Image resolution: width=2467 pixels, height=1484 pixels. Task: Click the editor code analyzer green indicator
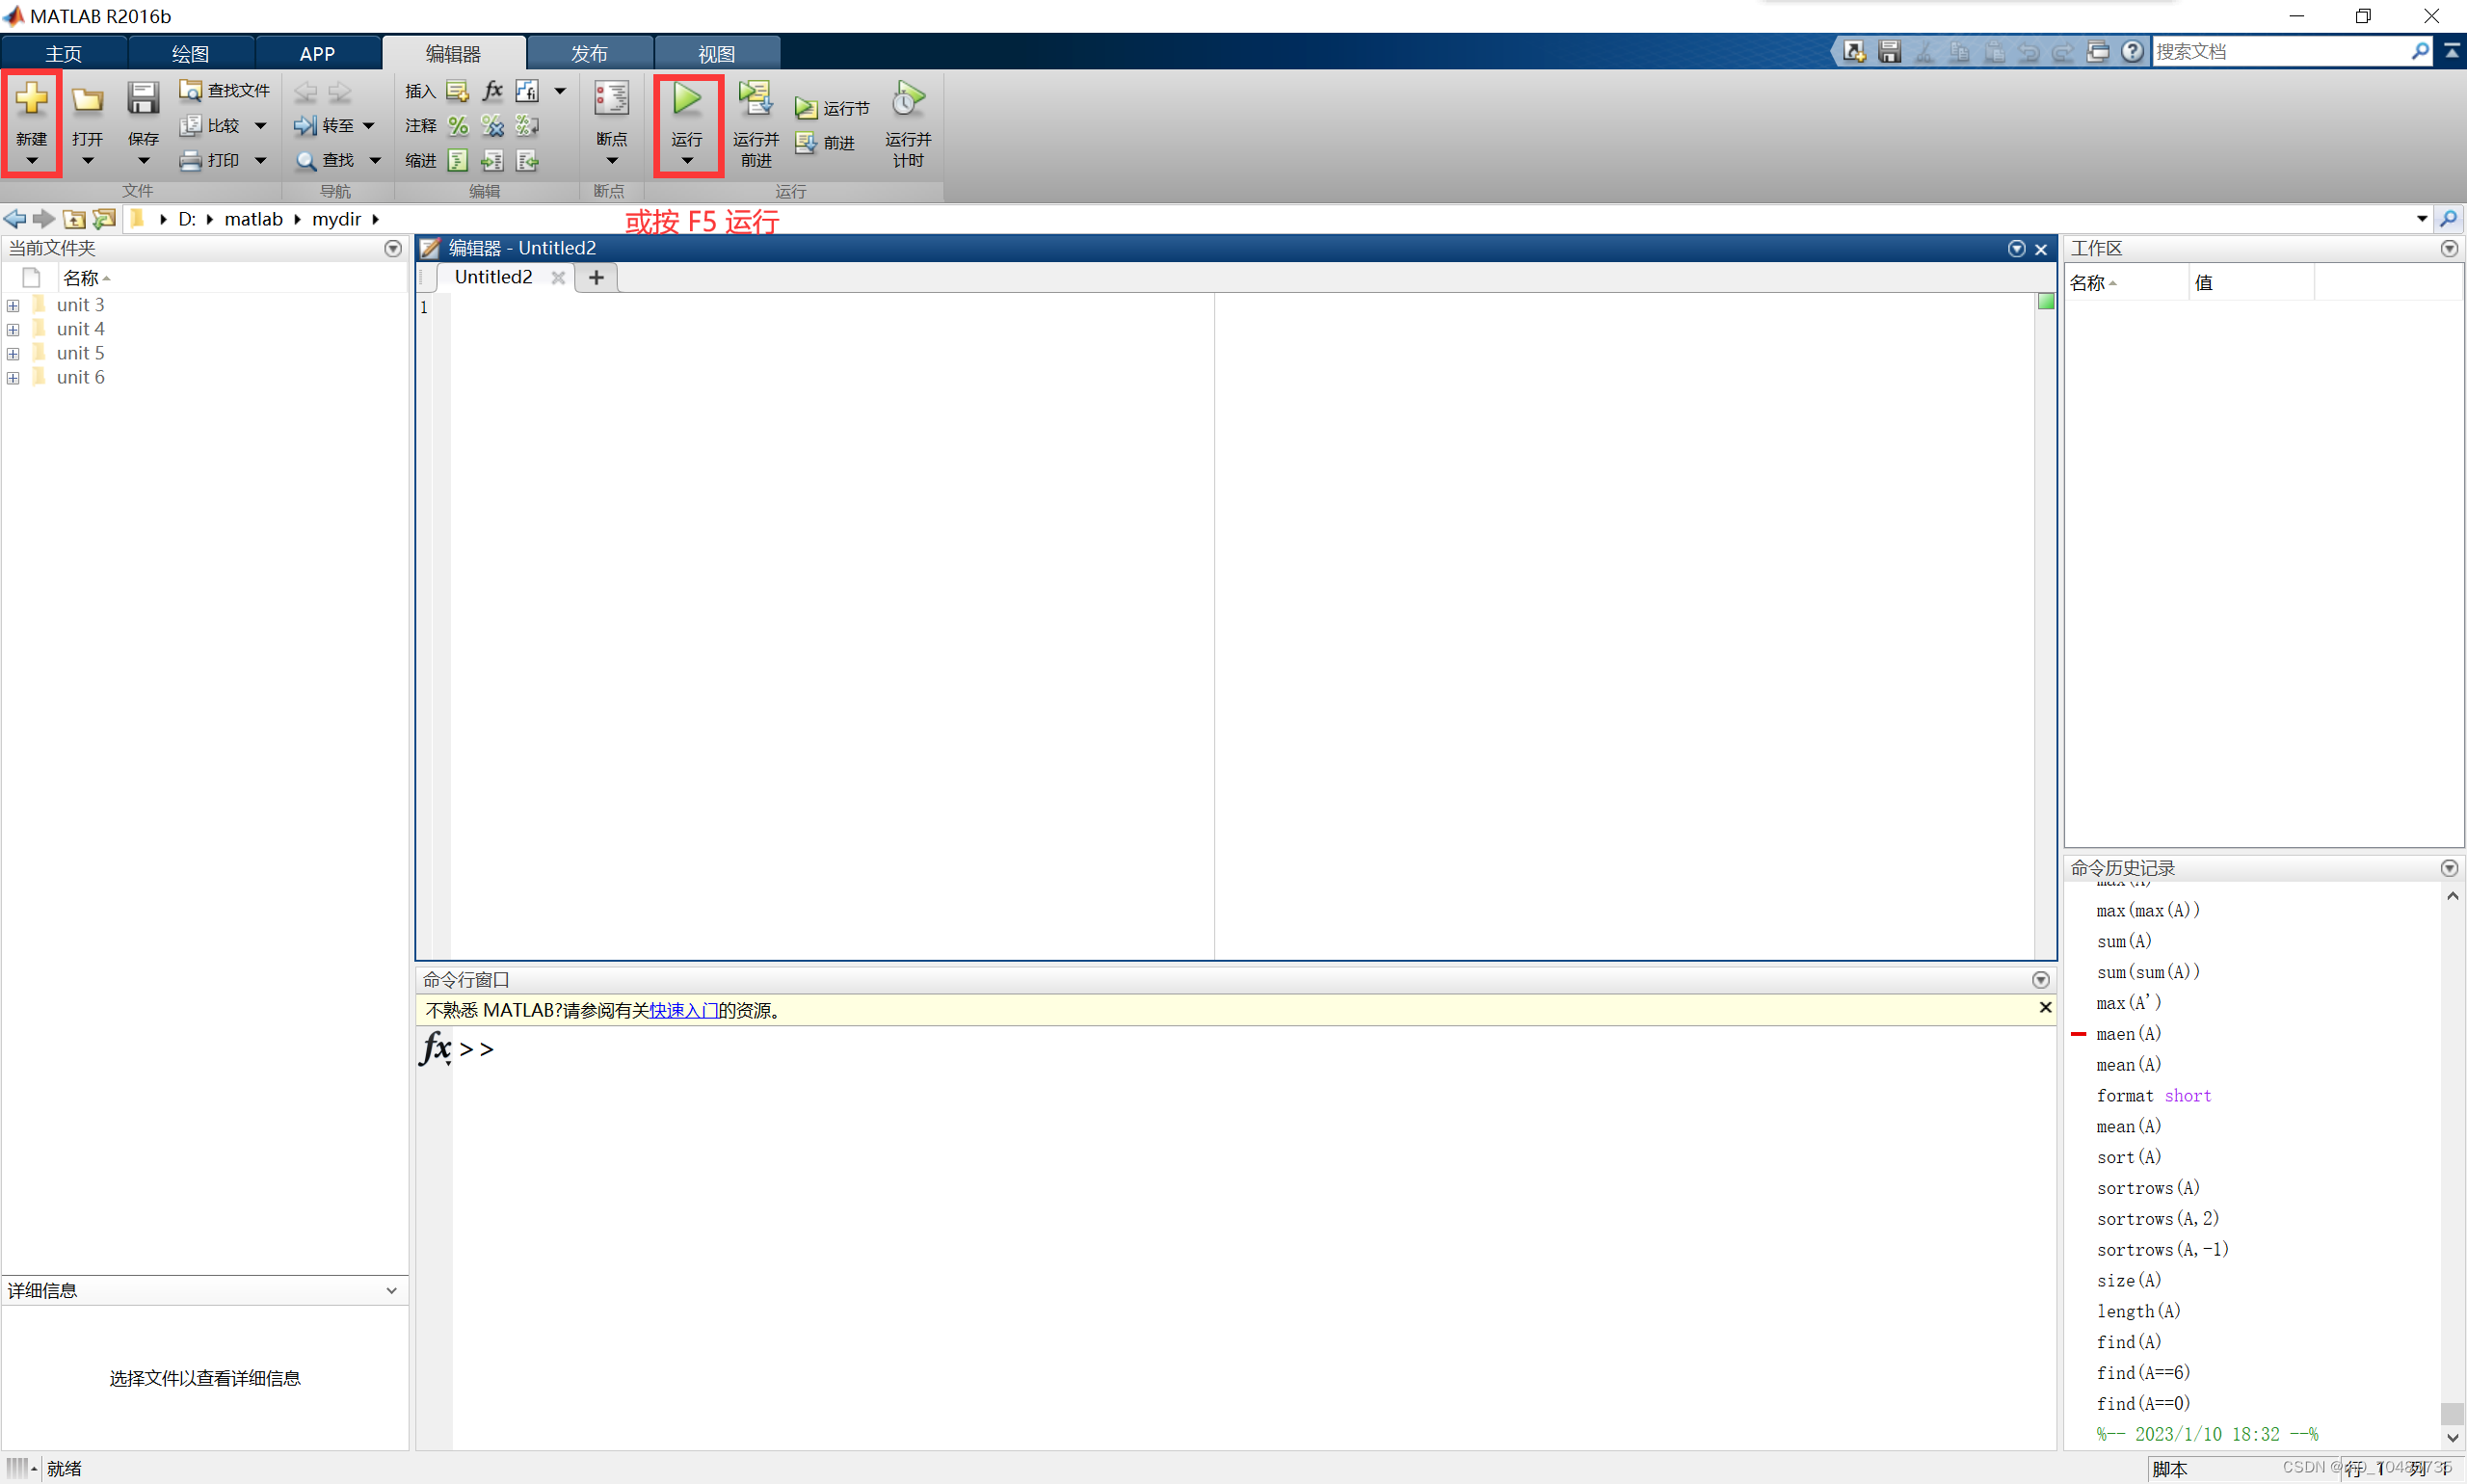[x=2045, y=302]
